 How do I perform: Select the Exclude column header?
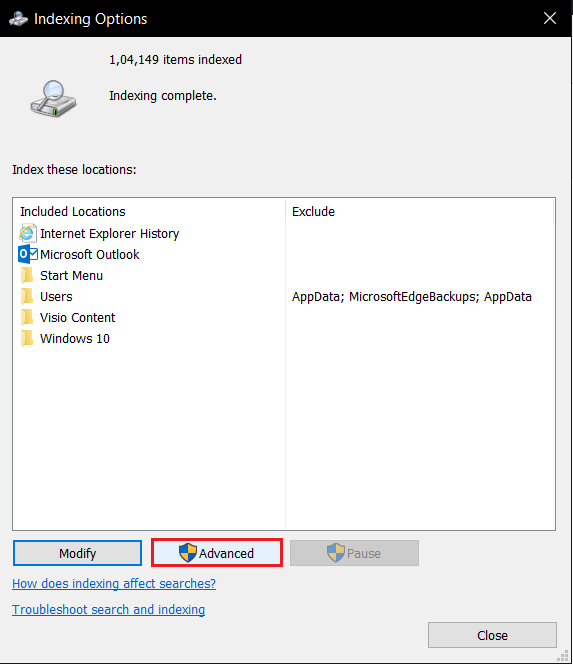click(313, 211)
